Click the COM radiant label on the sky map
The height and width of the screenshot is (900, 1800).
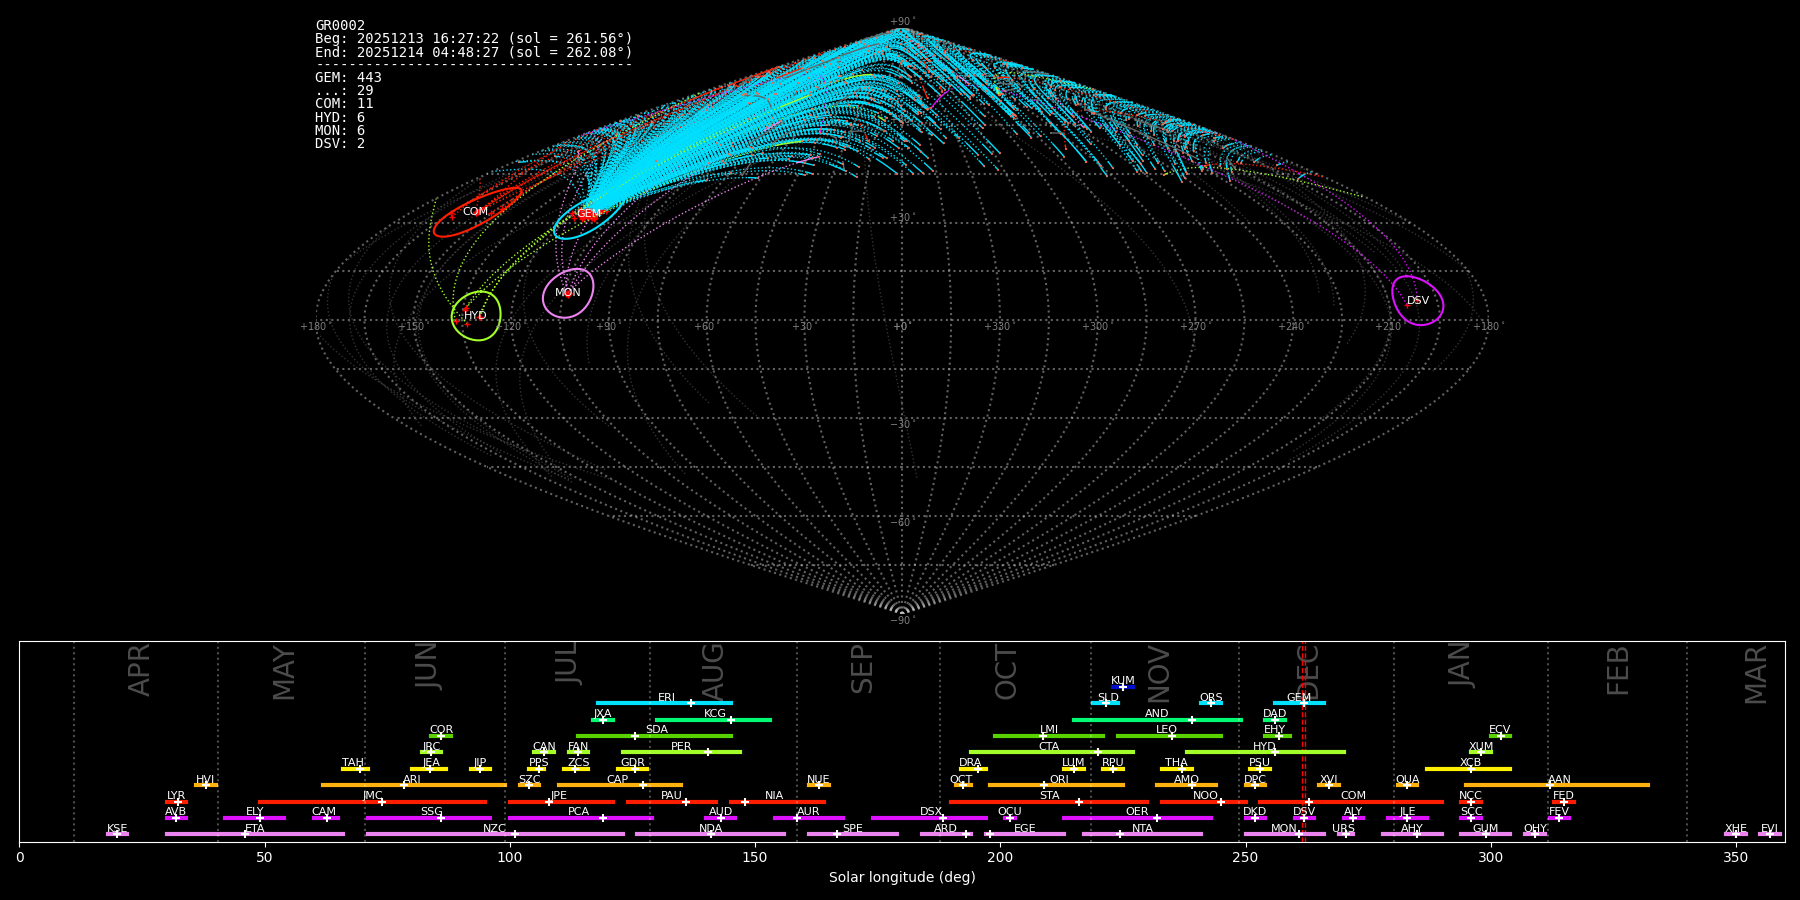475,212
